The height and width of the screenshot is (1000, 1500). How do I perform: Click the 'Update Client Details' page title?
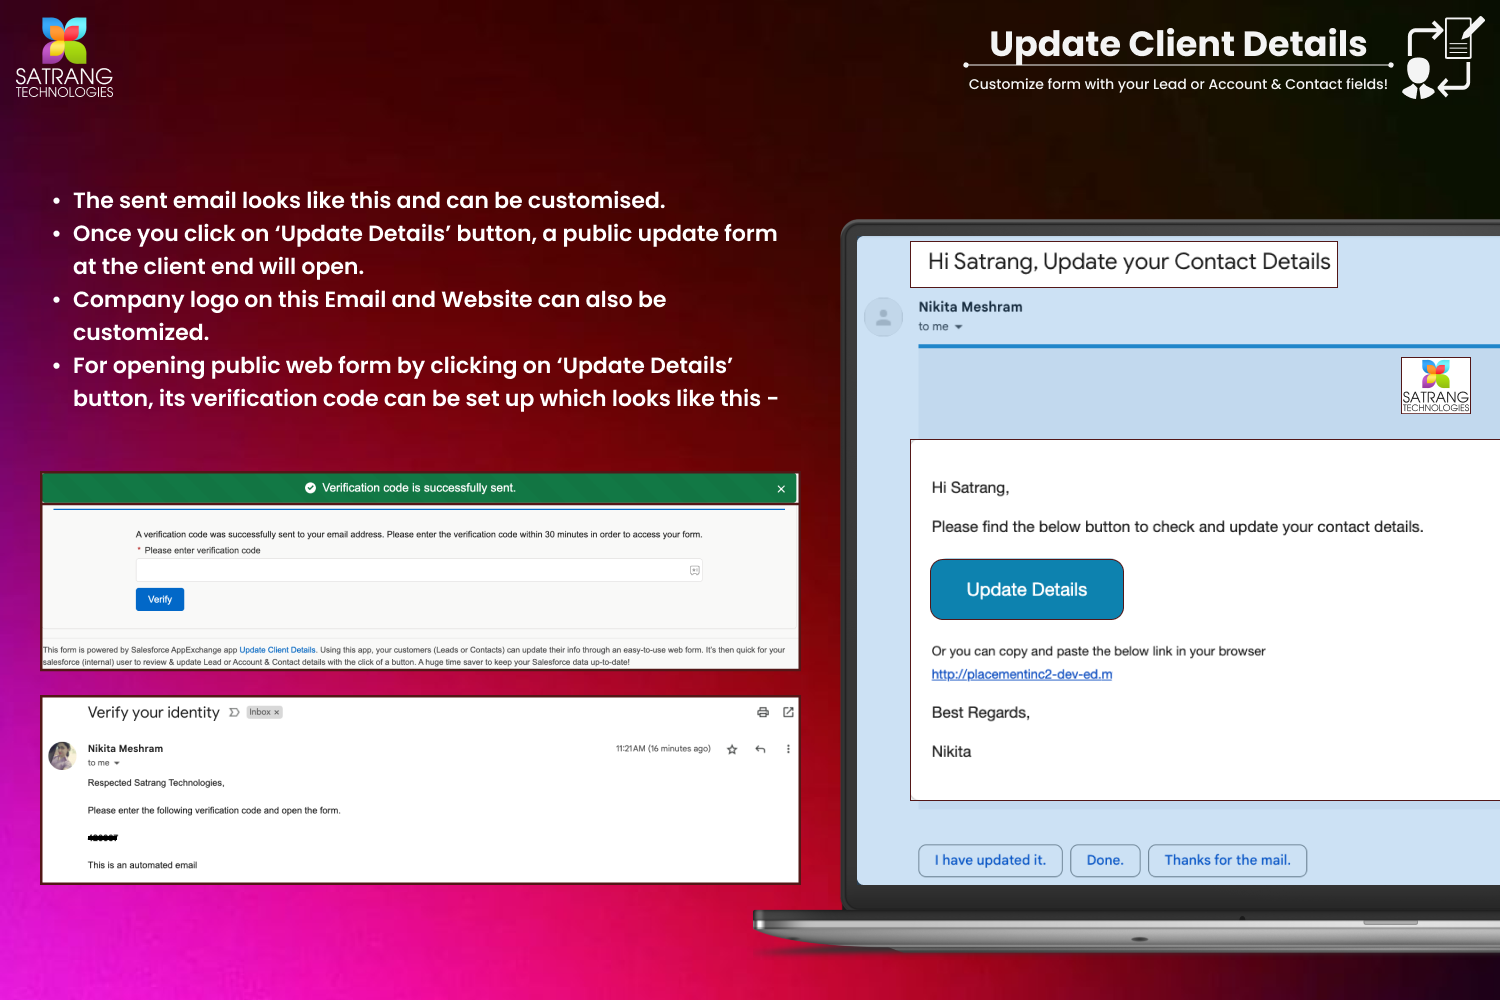pos(1178,44)
